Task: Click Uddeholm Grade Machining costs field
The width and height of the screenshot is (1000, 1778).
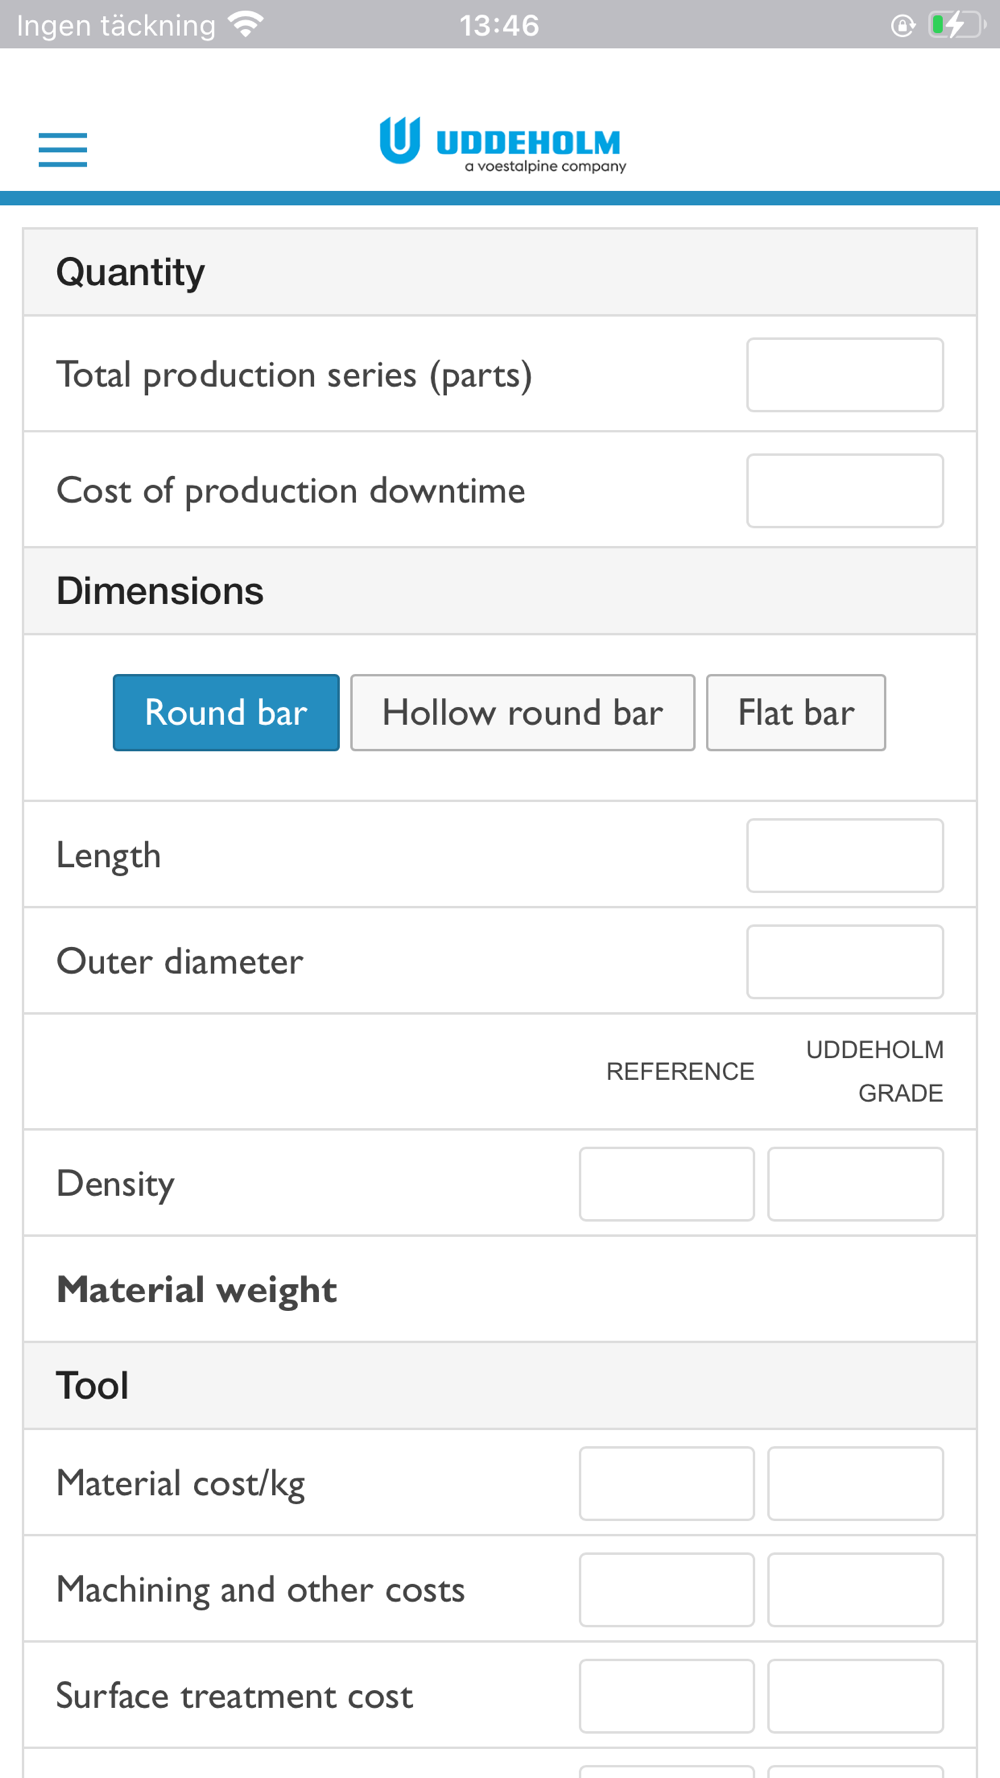Action: pos(855,1590)
